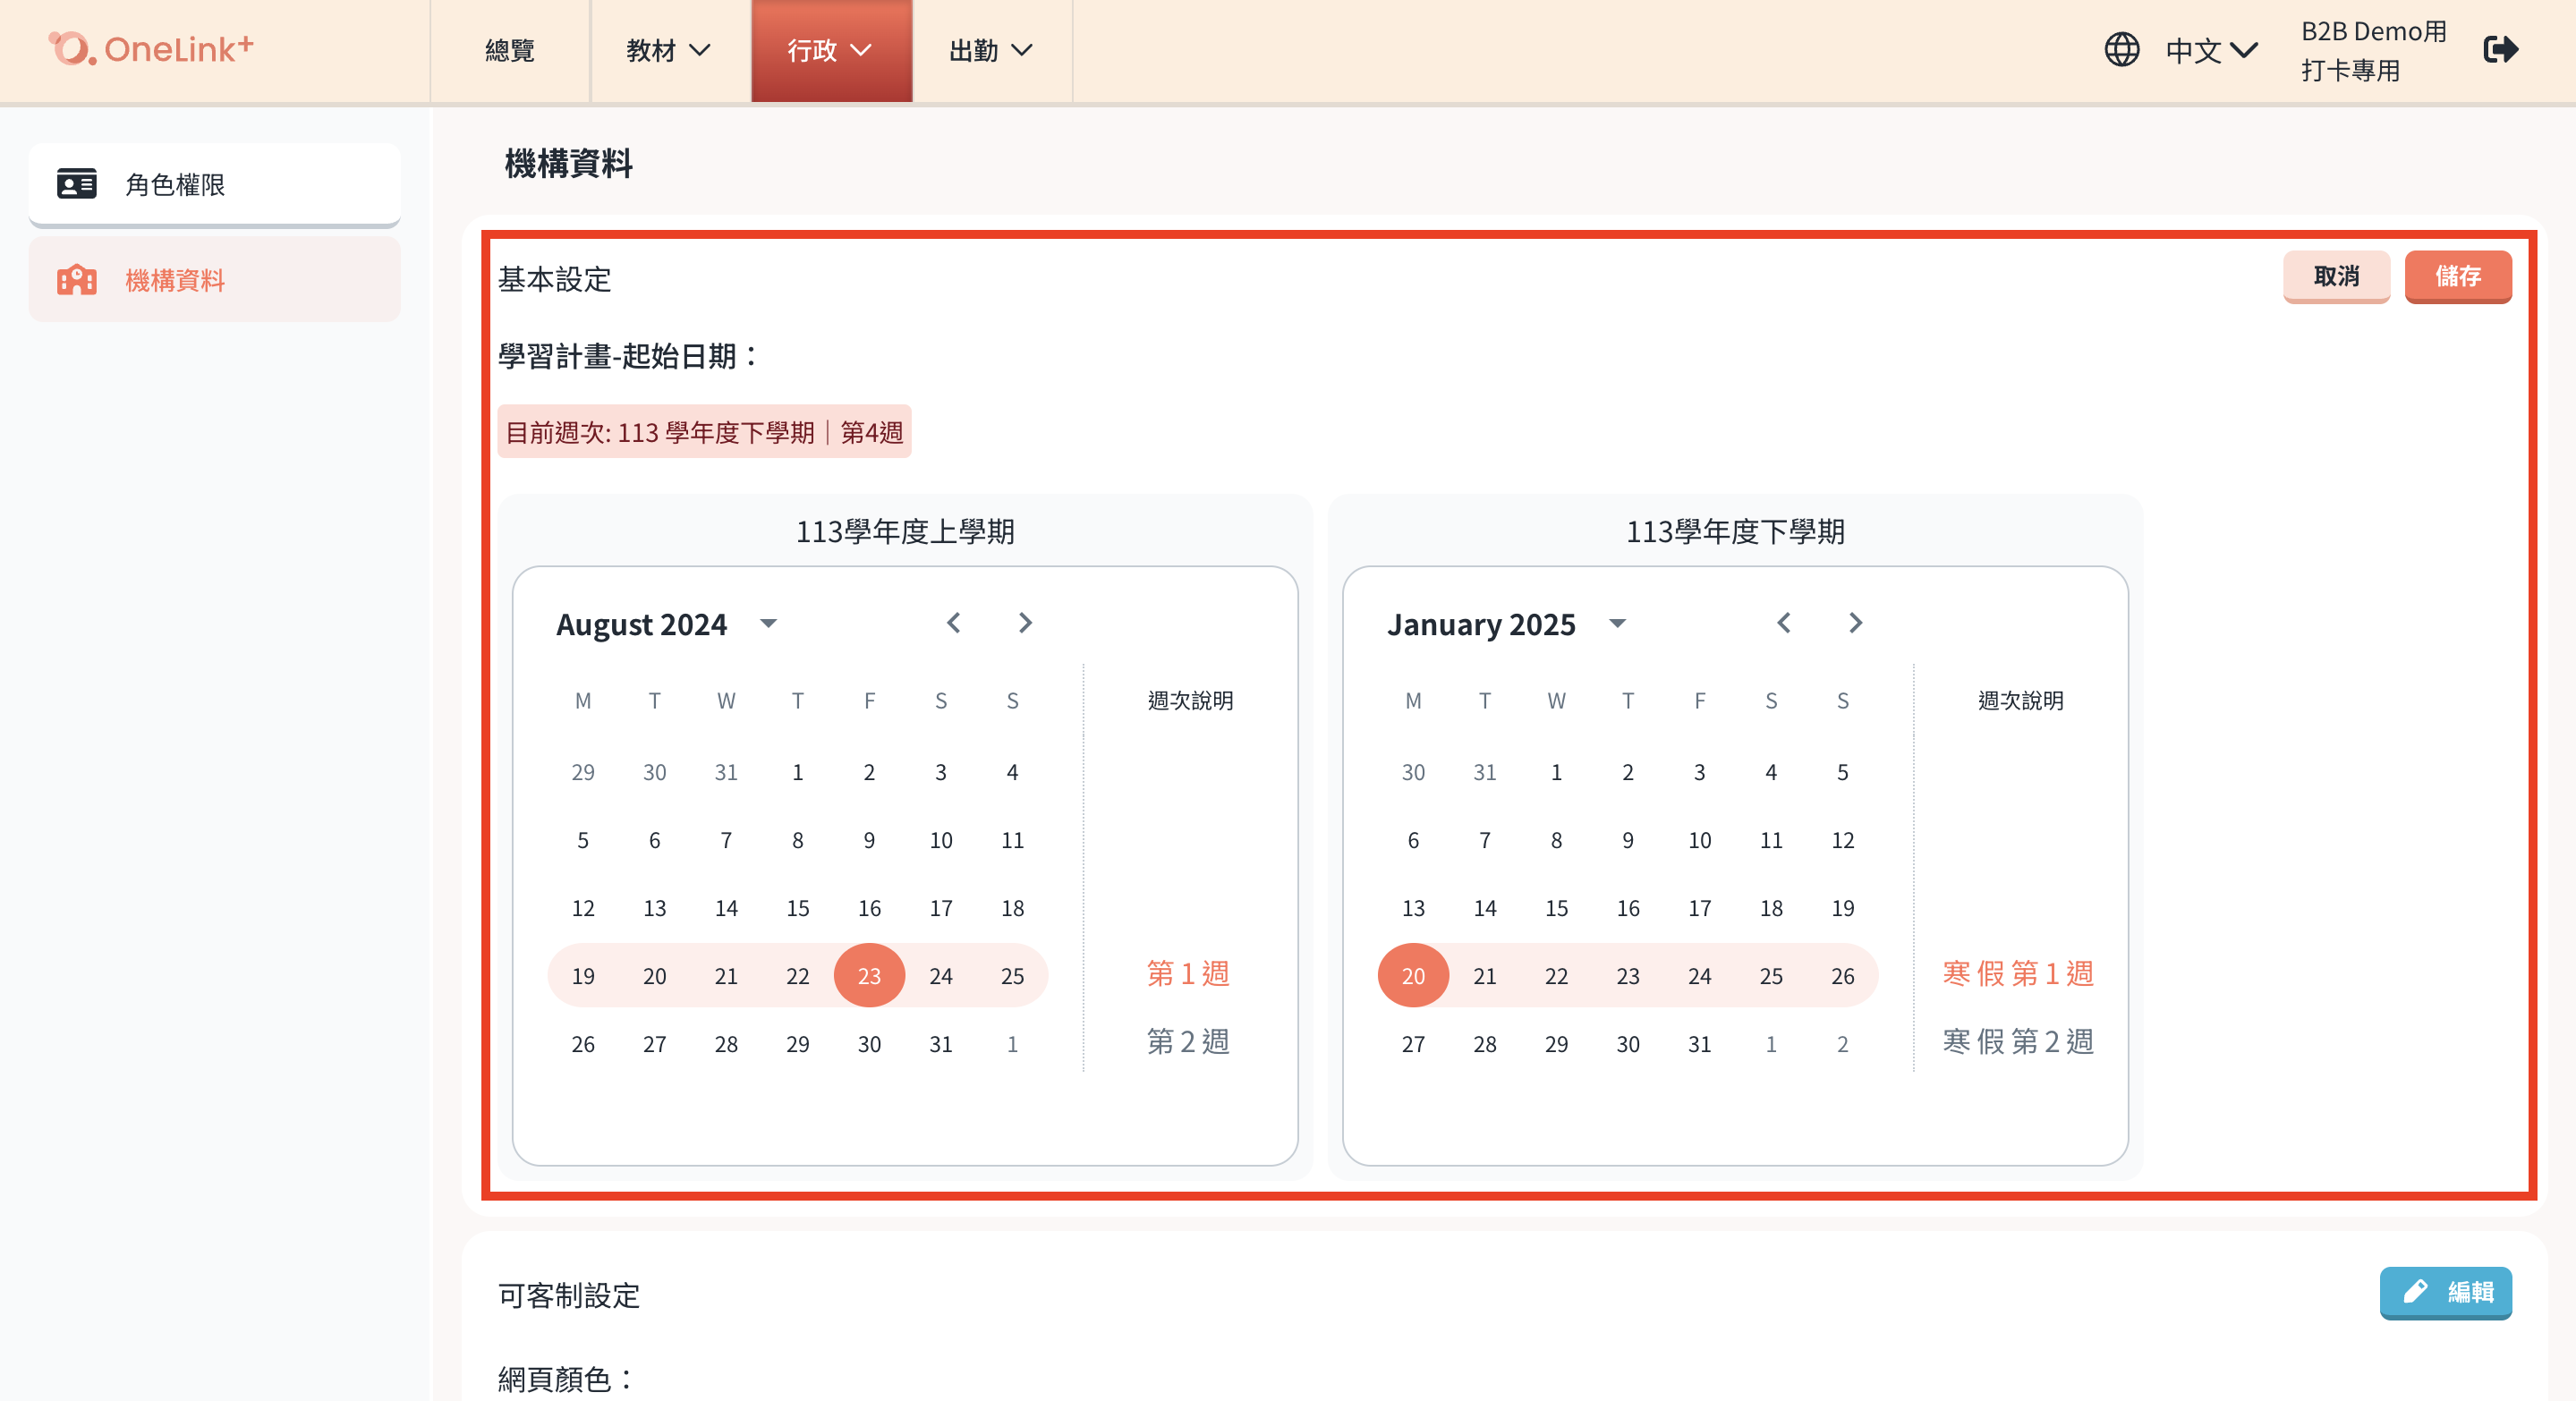Click the 第 1 週 week label
Image resolution: width=2576 pixels, height=1401 pixels.
coord(1188,973)
